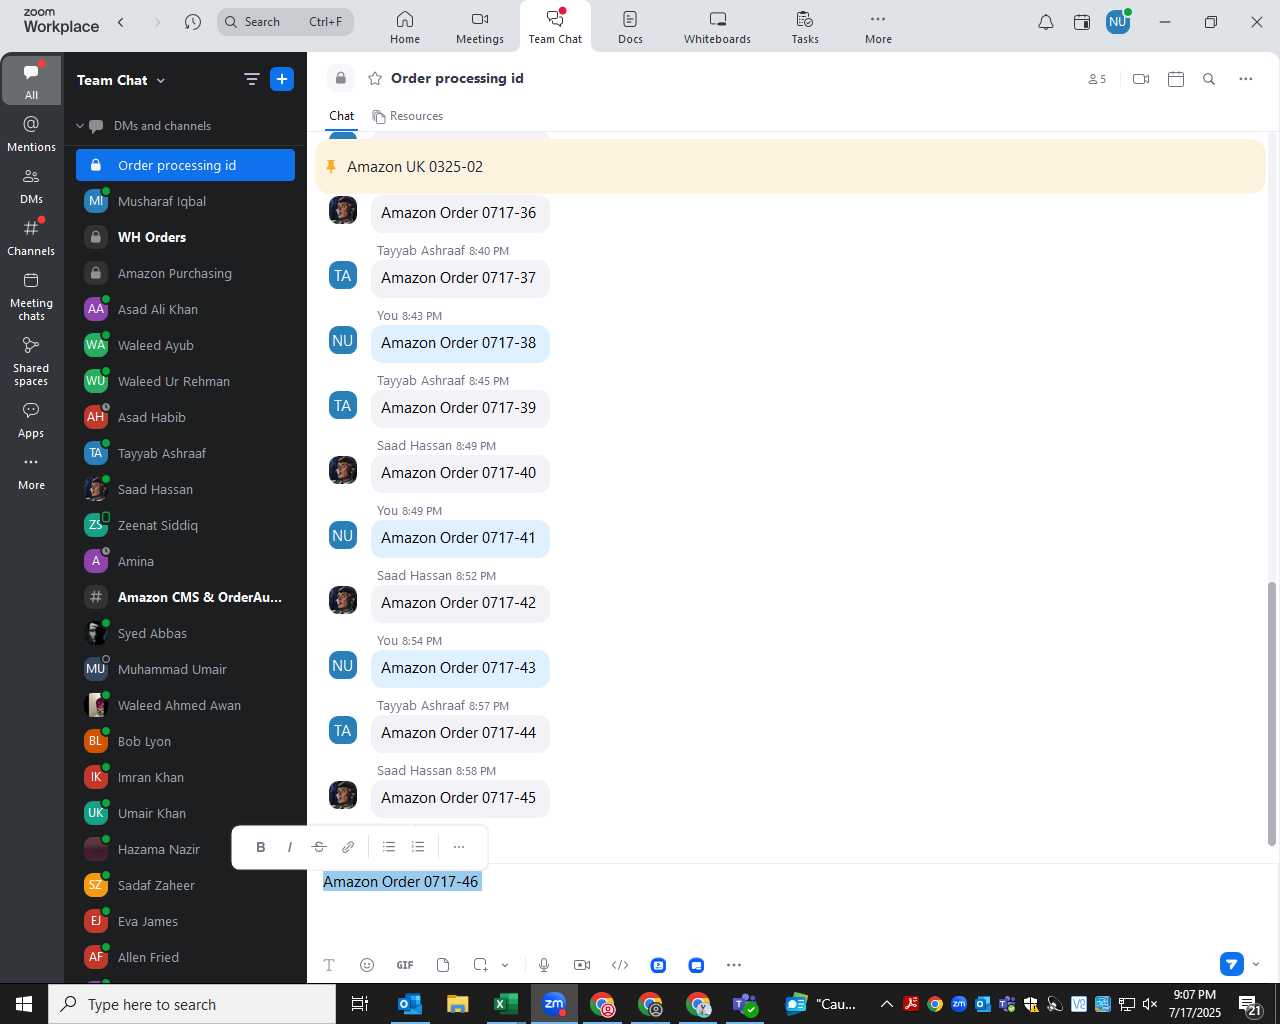Record an audio message
Image resolution: width=1280 pixels, height=1024 pixels.
pyautogui.click(x=544, y=965)
